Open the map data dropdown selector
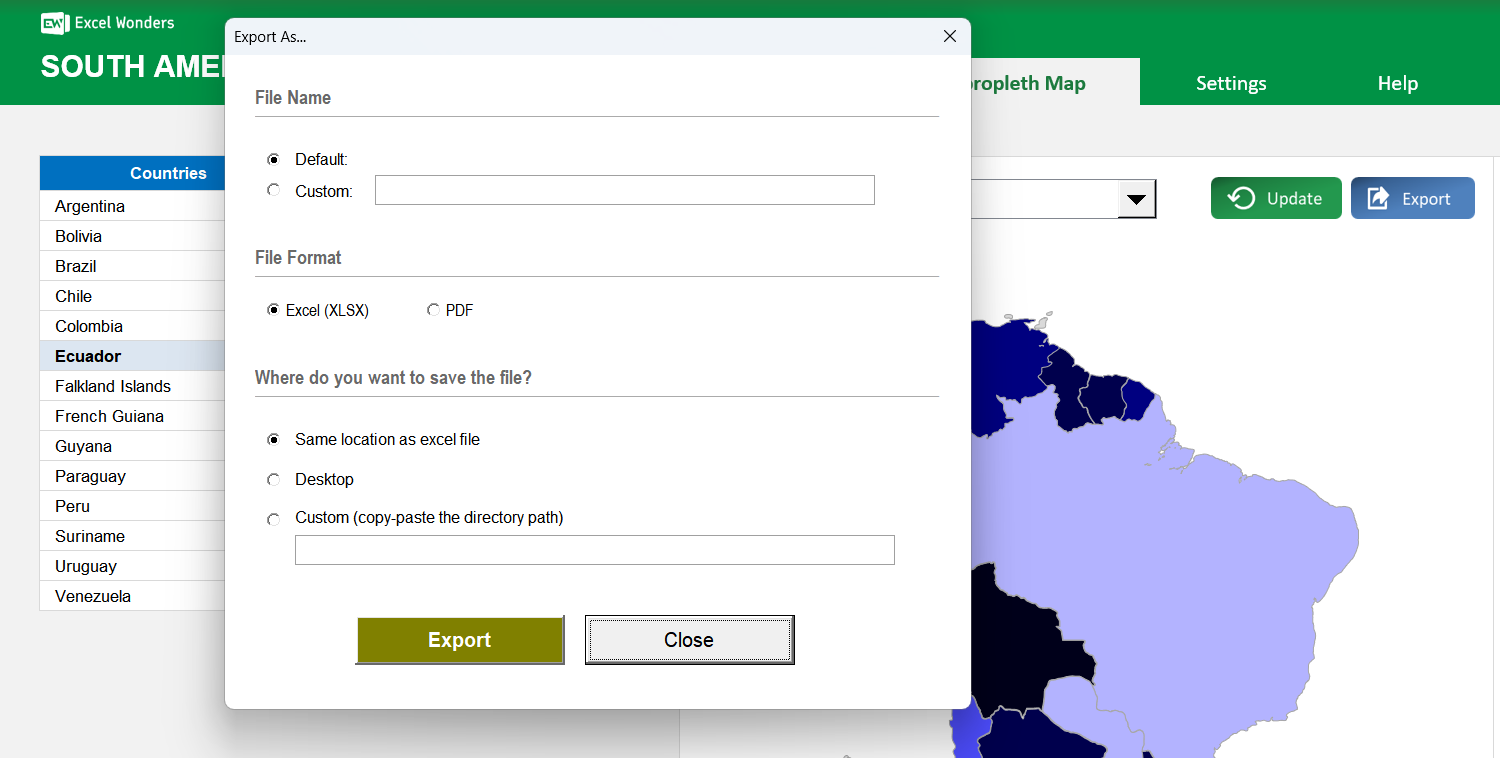Image resolution: width=1500 pixels, height=758 pixels. coord(1137,198)
